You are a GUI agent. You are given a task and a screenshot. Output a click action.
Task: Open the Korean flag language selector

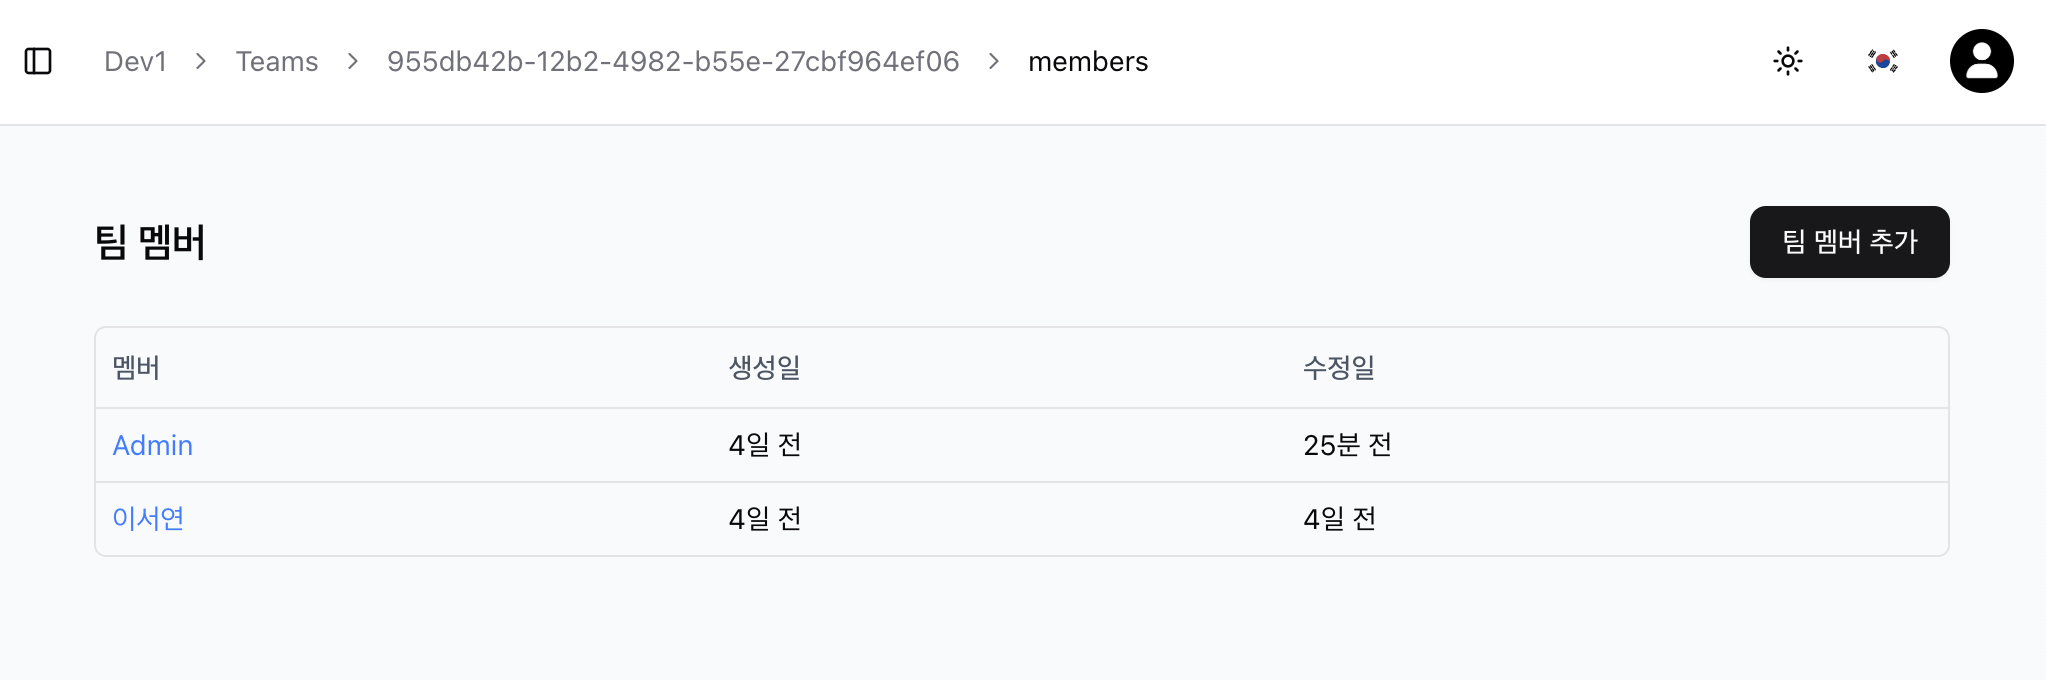[1882, 61]
